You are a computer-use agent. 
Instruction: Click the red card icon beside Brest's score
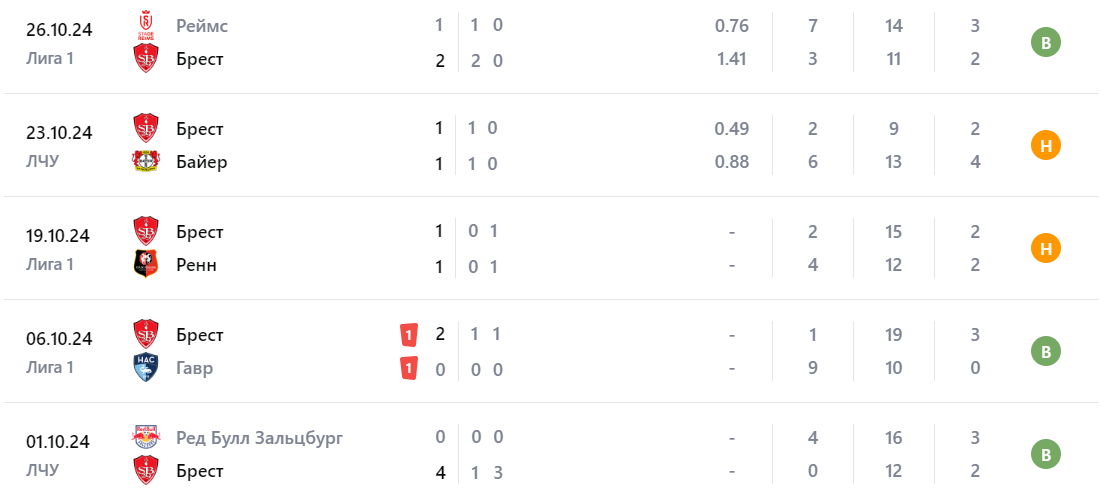tap(409, 335)
